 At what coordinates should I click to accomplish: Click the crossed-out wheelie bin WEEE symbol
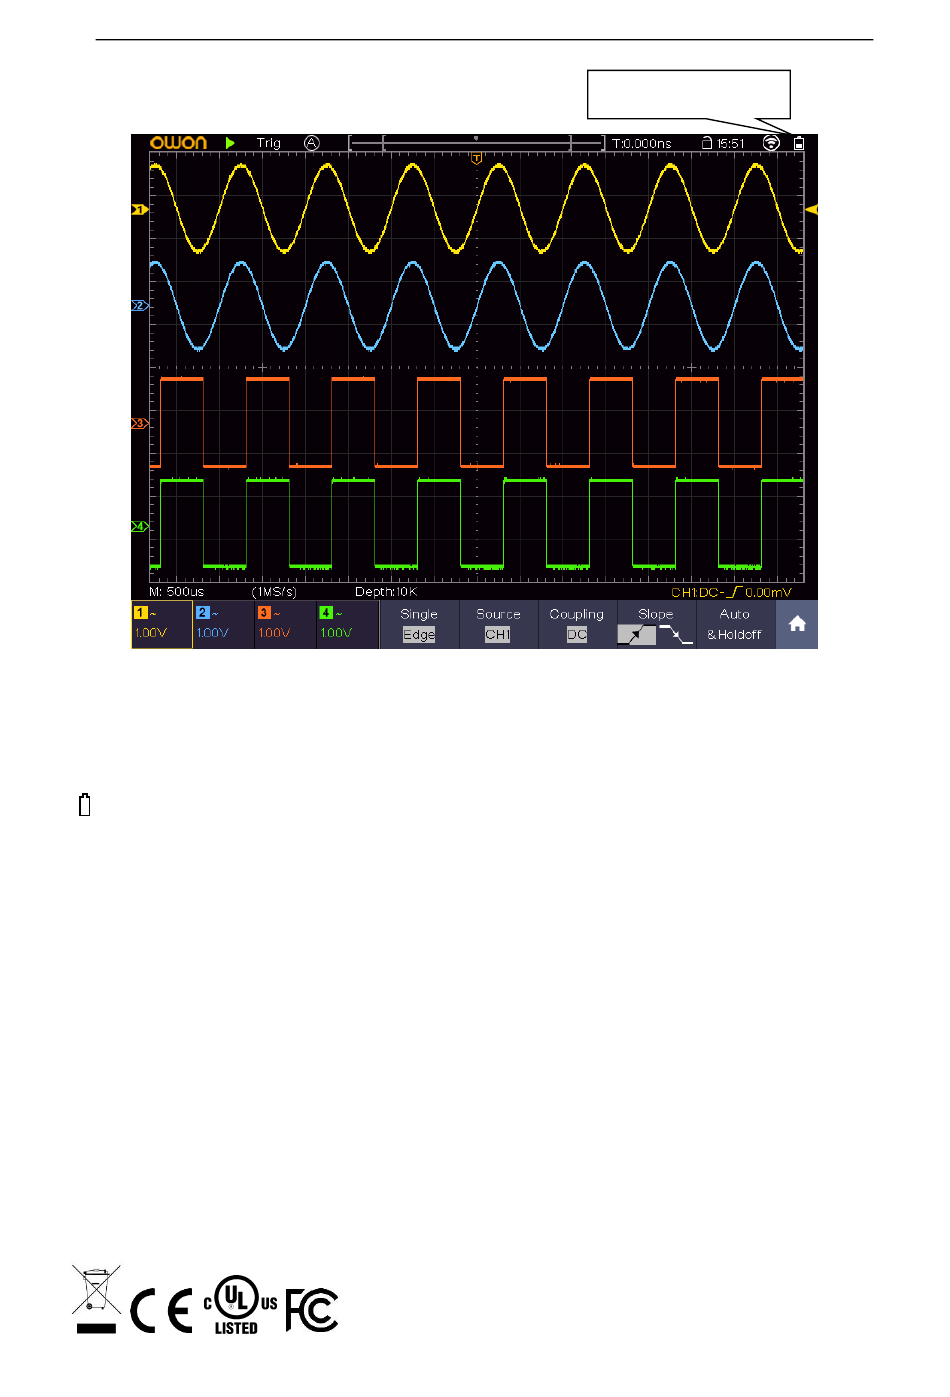[96, 1299]
